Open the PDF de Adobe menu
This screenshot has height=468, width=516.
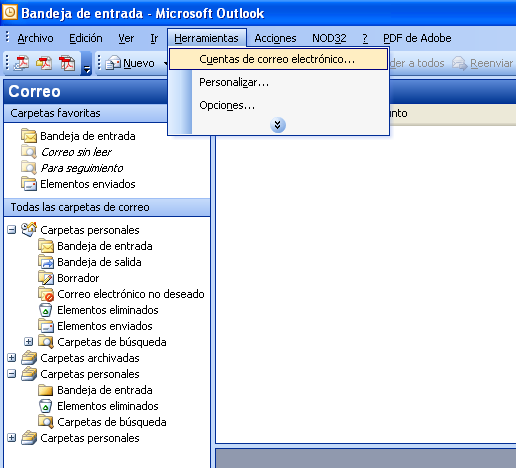[x=417, y=38]
